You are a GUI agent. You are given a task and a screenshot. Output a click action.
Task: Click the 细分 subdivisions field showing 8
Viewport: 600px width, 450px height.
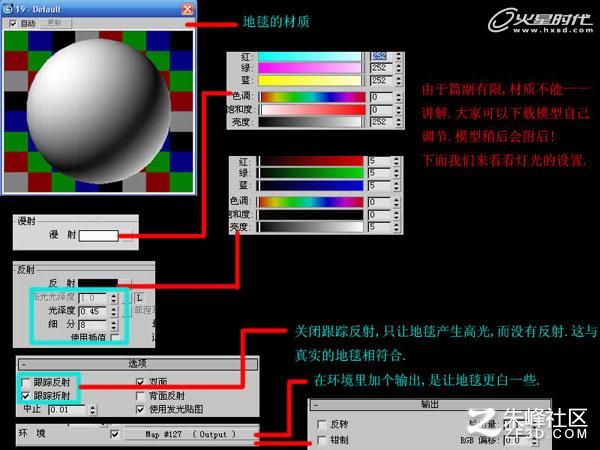point(94,325)
